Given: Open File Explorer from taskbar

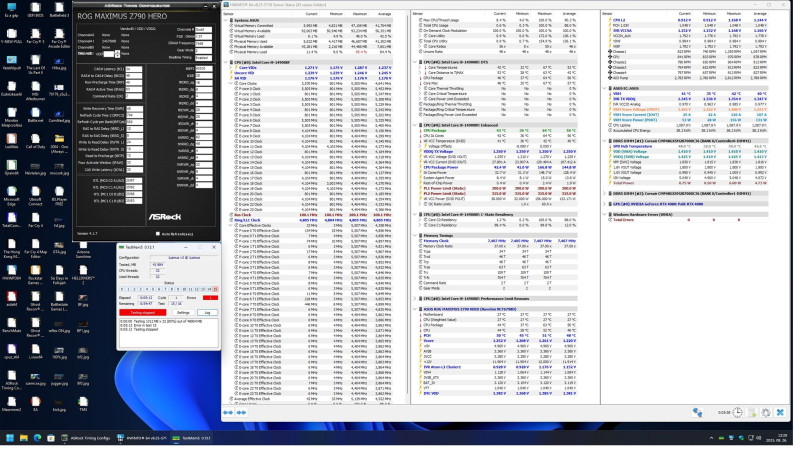Looking at the screenshot, I should coord(23,438).
